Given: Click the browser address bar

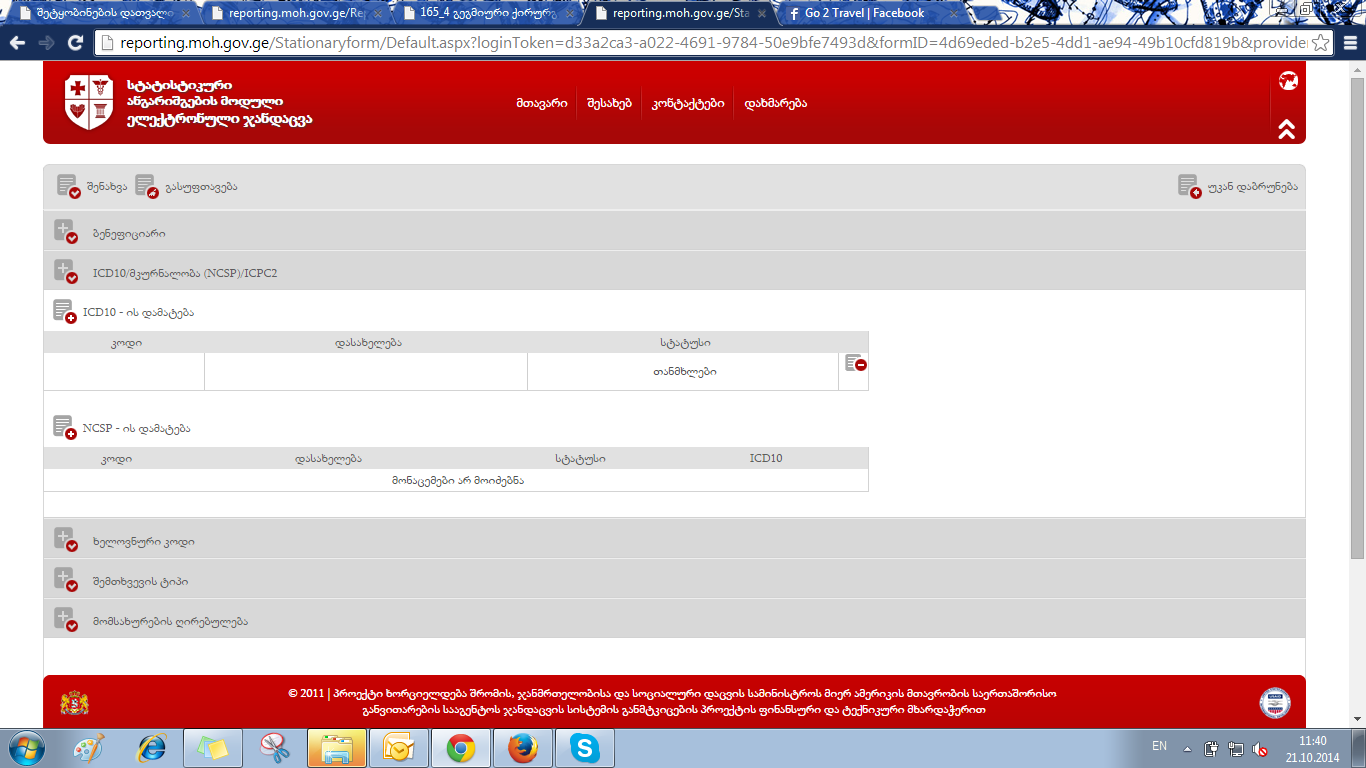Looking at the screenshot, I should click(700, 43).
